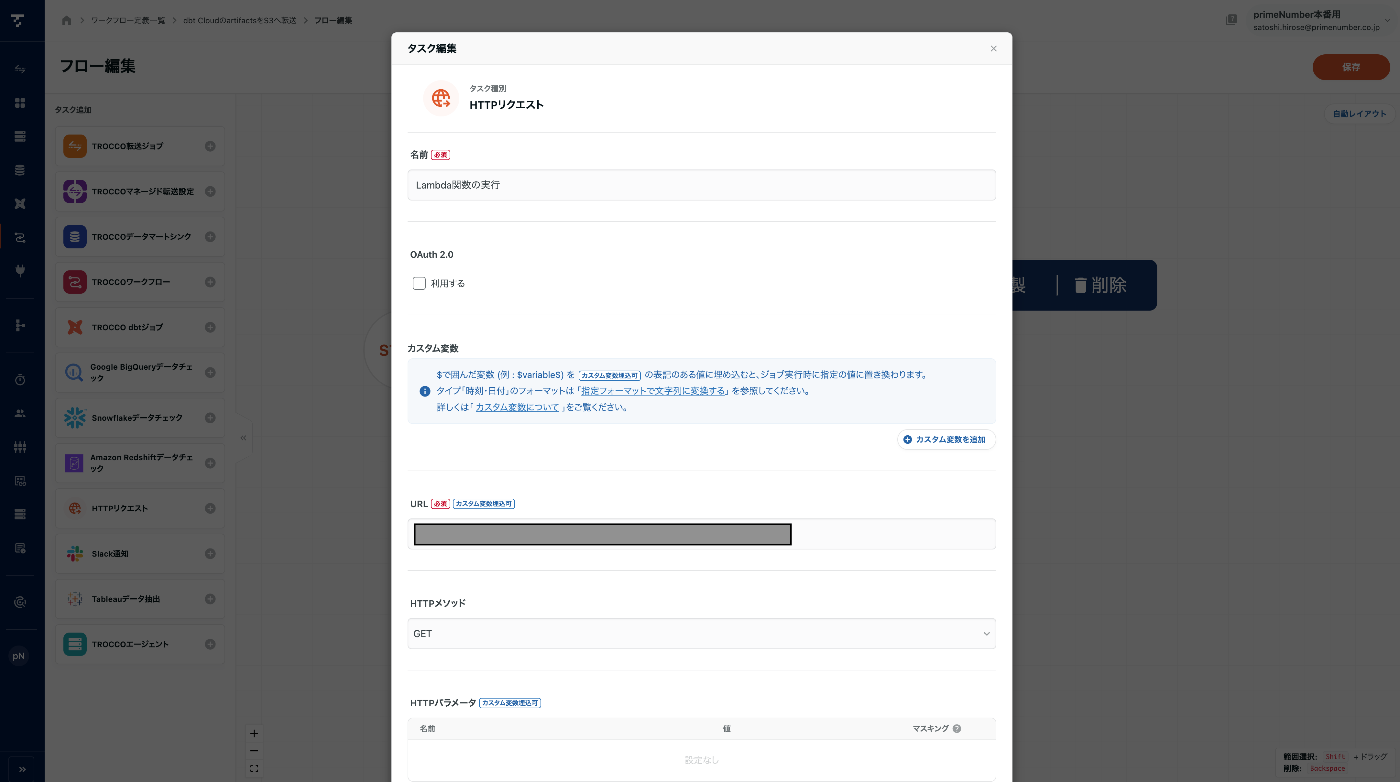Click the help icon beside マスキング

point(957,729)
